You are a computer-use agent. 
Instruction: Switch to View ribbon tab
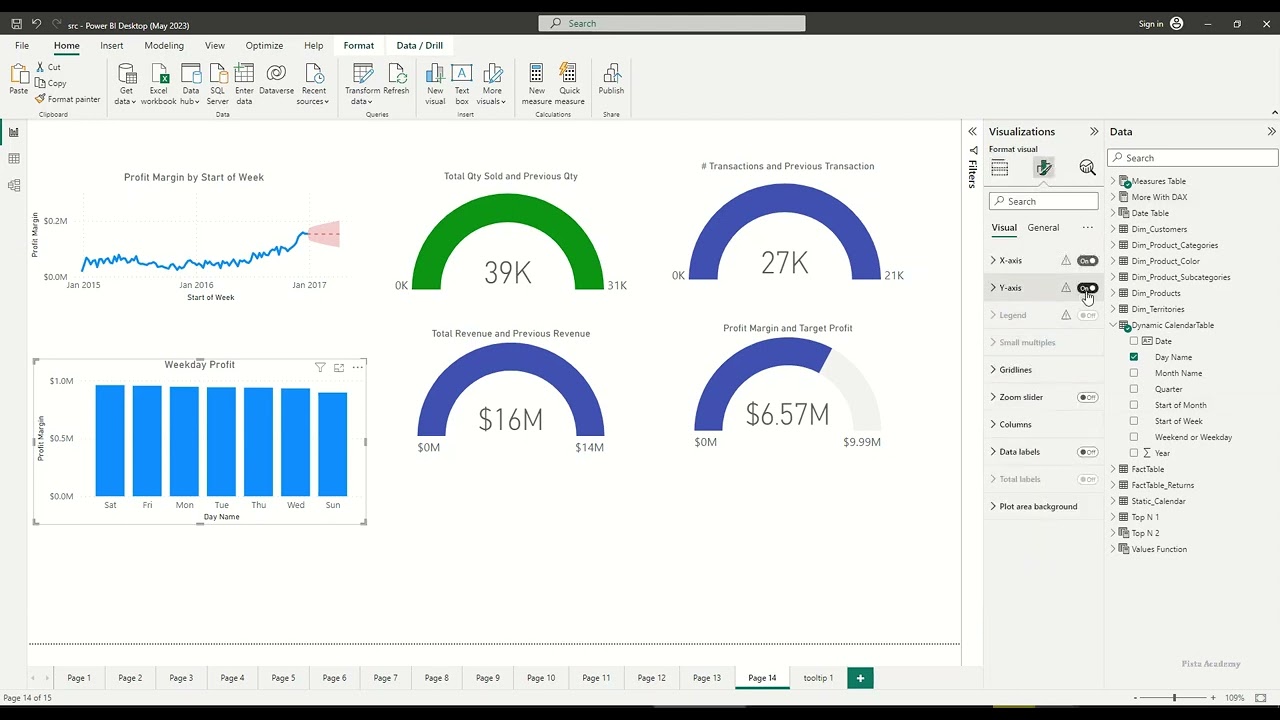pyautogui.click(x=215, y=46)
